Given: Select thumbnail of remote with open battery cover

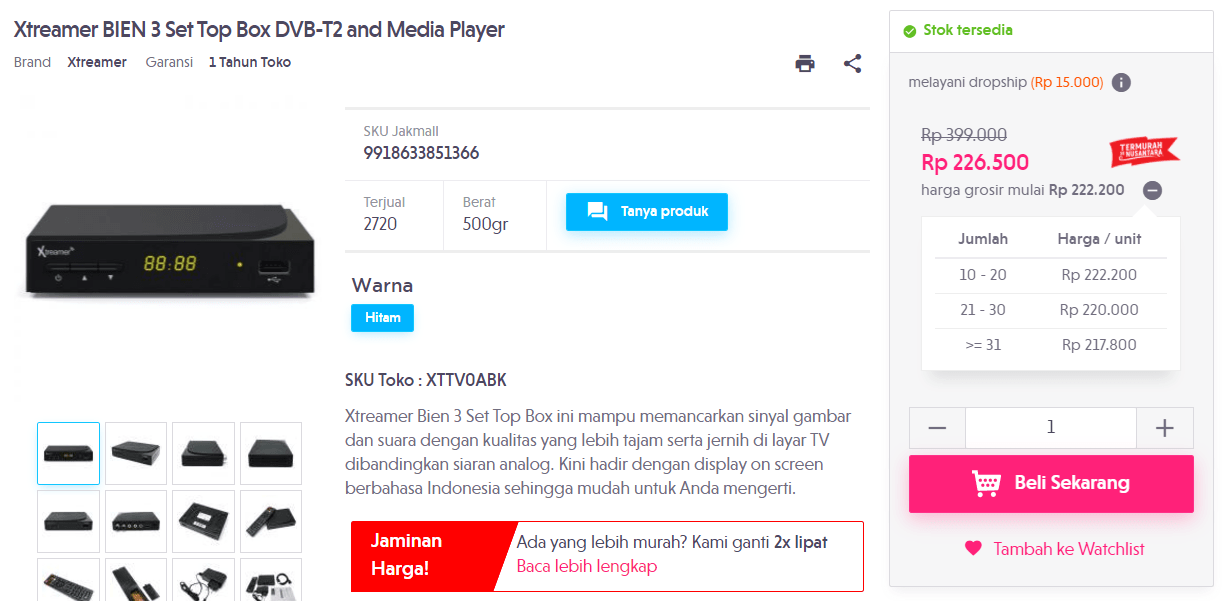Looking at the screenshot, I should [x=136, y=580].
